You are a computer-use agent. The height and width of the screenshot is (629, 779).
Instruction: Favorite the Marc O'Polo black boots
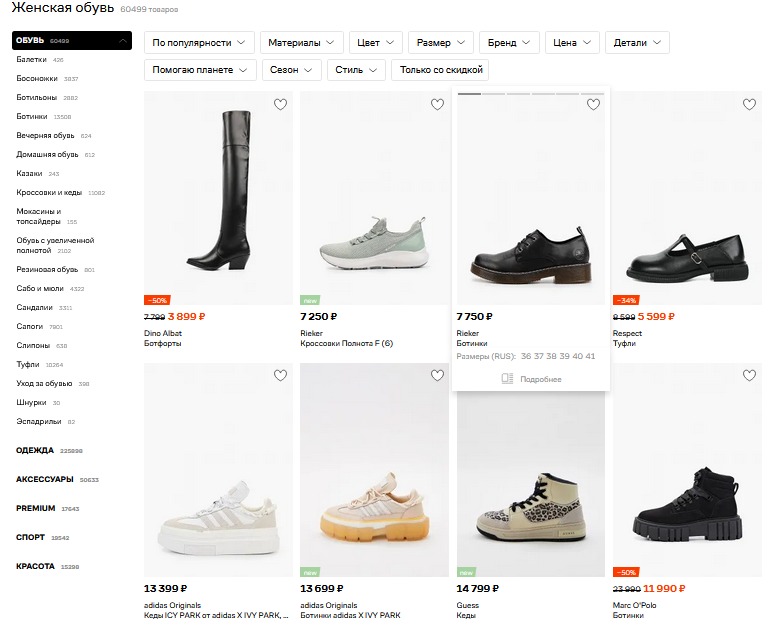[749, 376]
